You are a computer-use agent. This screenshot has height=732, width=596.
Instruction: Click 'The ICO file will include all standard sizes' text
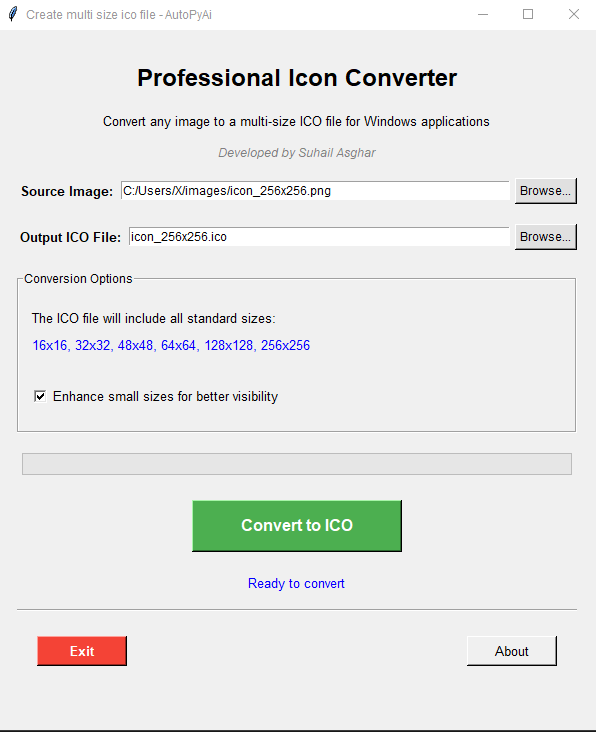pyautogui.click(x=154, y=318)
